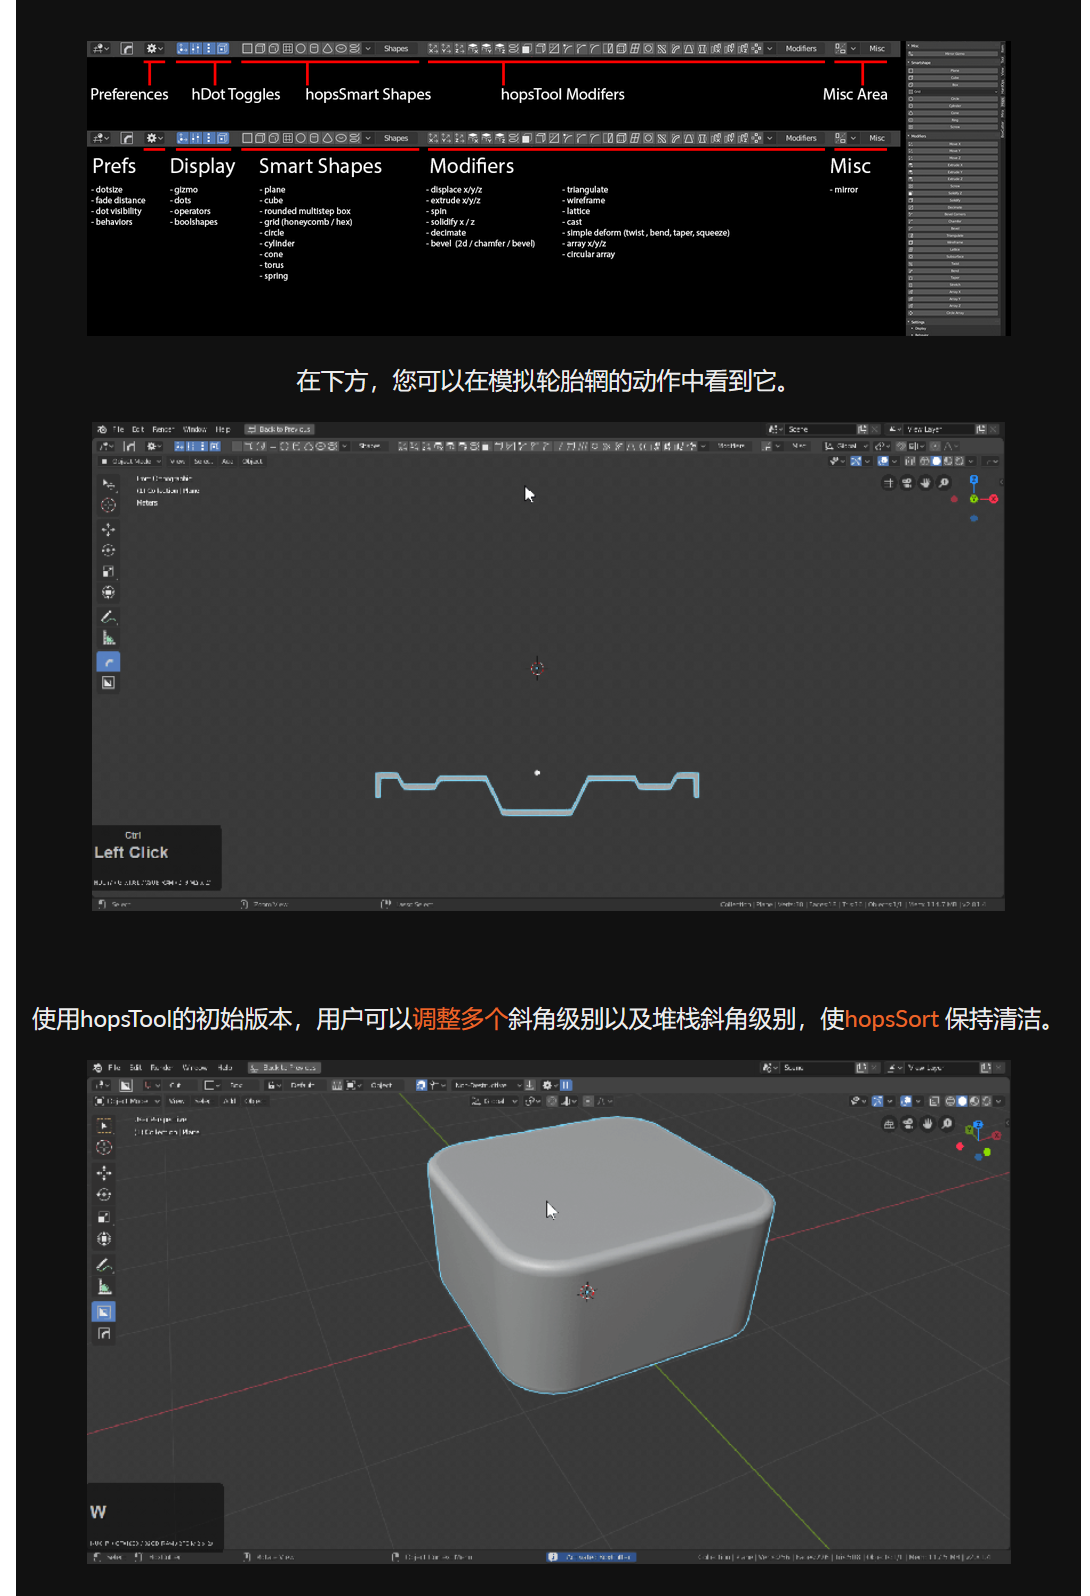1090x1596 pixels.
Task: Click the highlighted BoxCutter tool in the second viewport
Action: click(x=104, y=1311)
